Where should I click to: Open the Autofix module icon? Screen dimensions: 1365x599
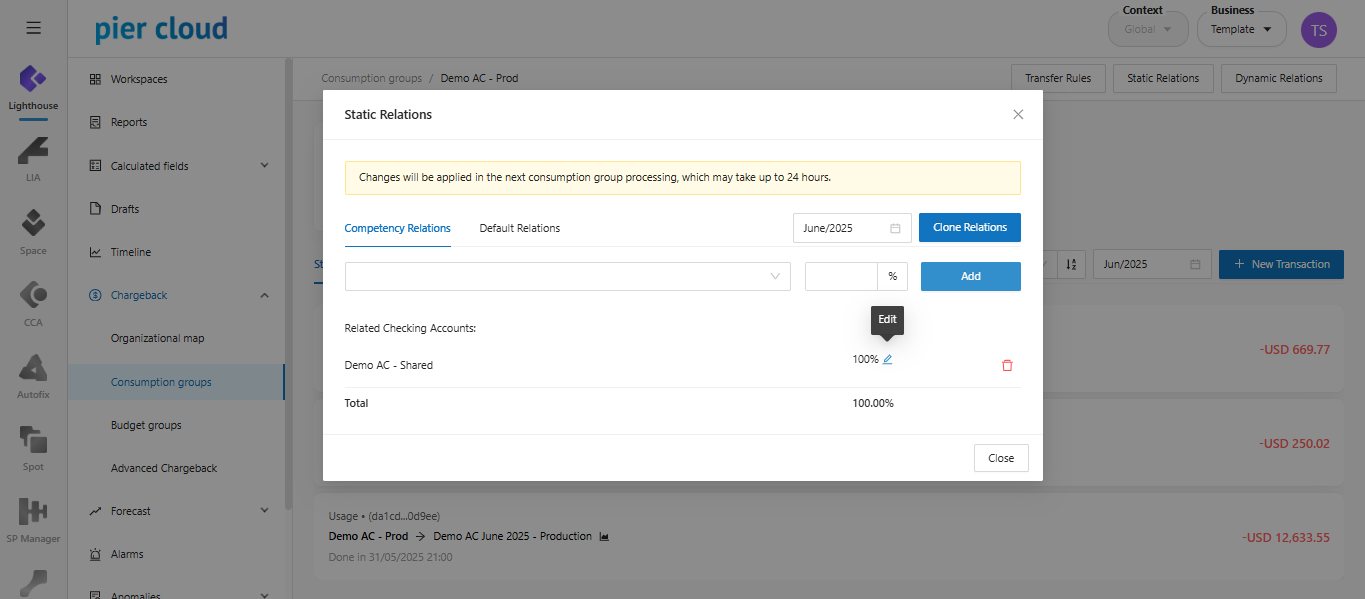(x=33, y=374)
